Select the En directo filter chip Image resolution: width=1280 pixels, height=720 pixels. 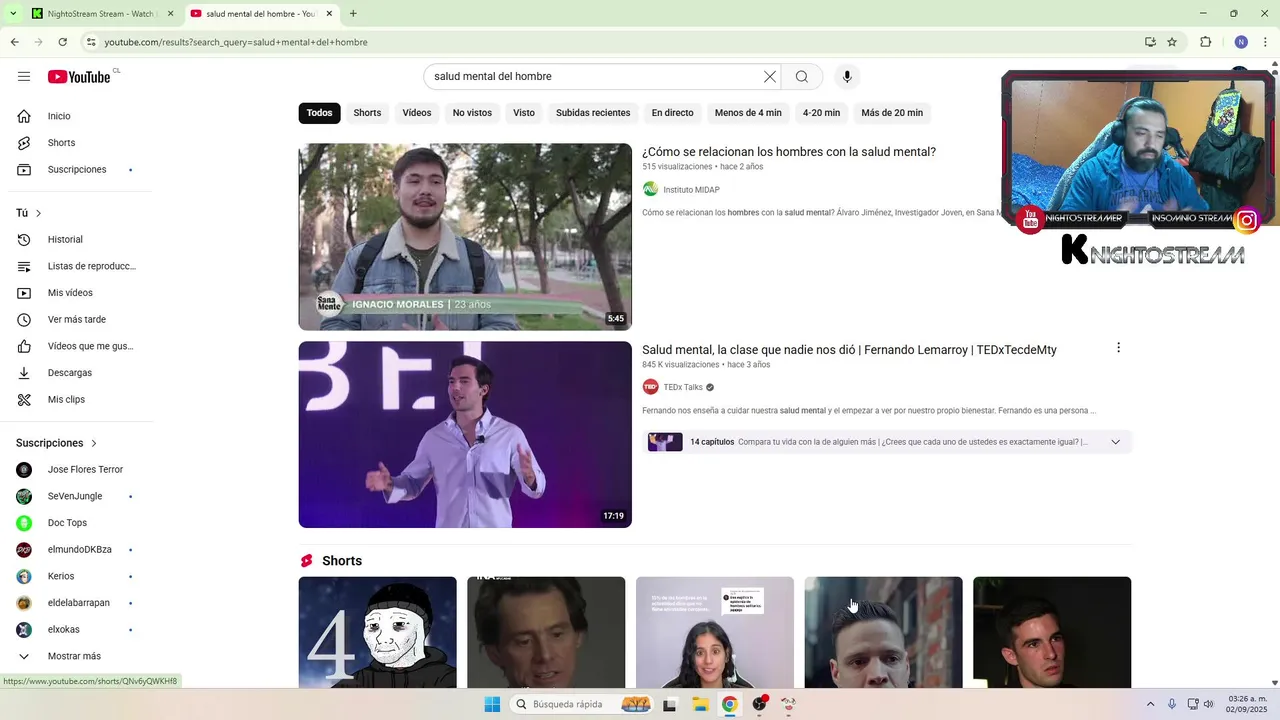(x=672, y=113)
